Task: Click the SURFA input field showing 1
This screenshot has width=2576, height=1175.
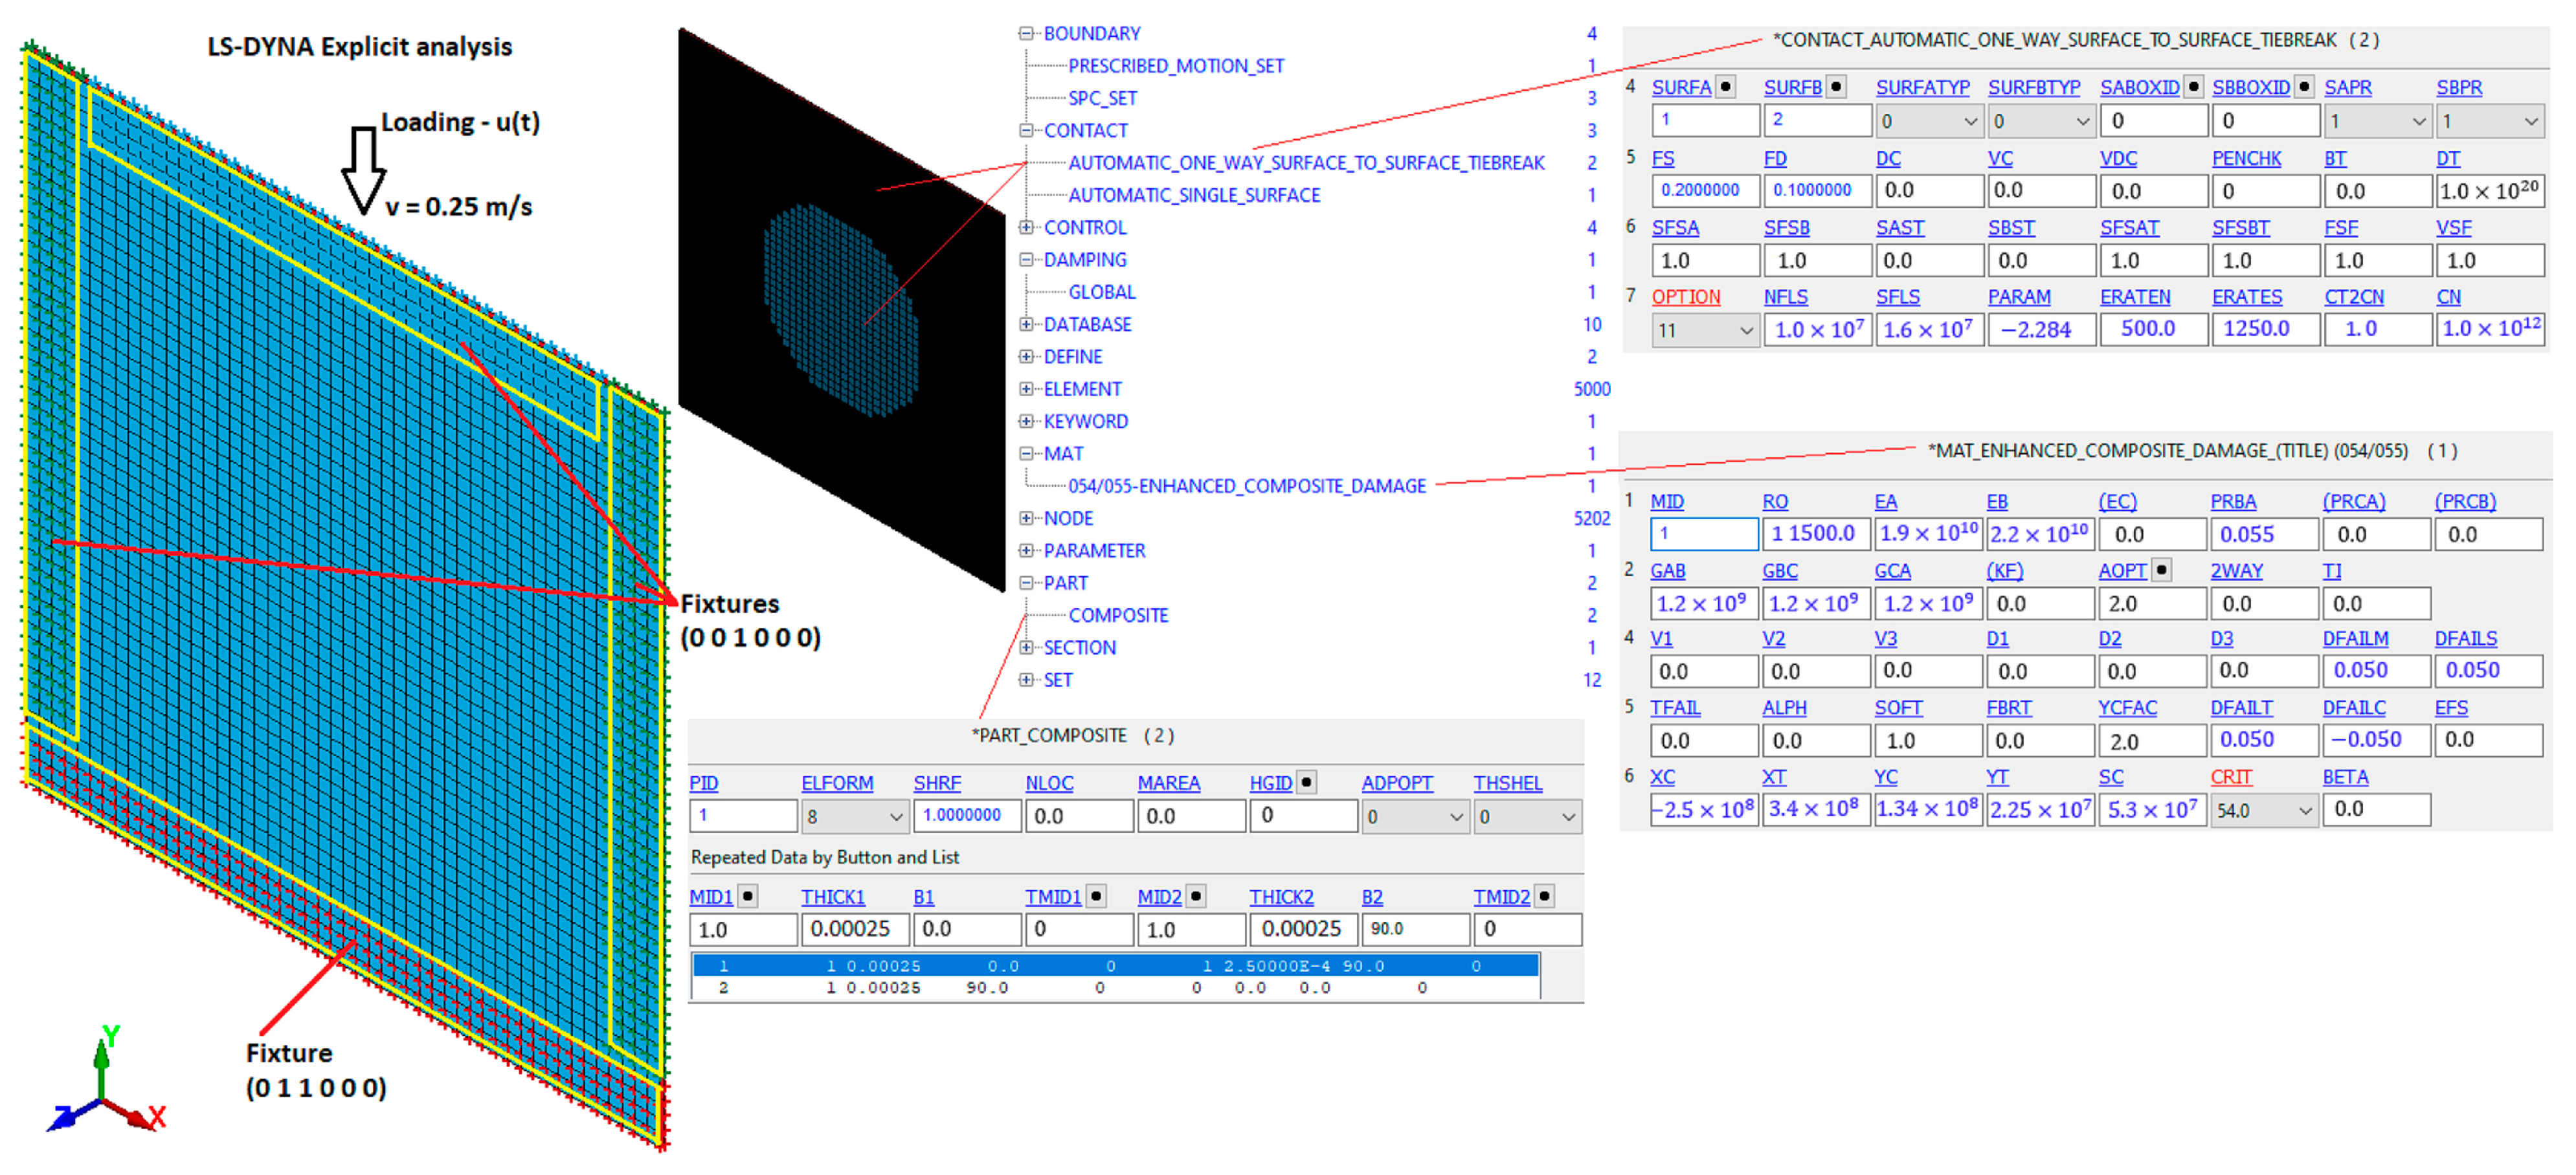Action: point(1705,121)
